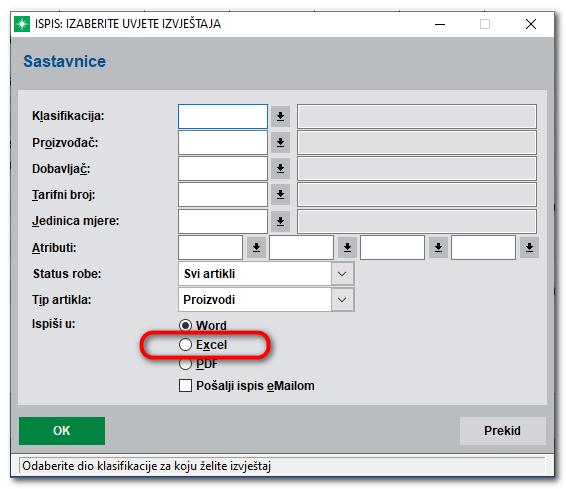The image size is (566, 489).
Task: Confirm with the green OK button
Action: click(x=62, y=431)
